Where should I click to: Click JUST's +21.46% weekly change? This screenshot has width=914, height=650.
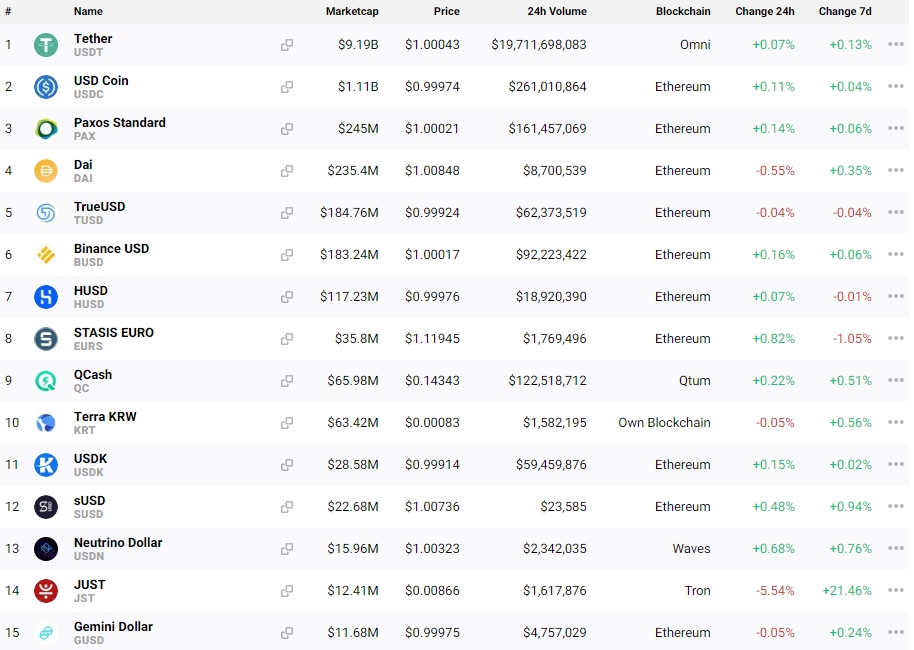(847, 591)
